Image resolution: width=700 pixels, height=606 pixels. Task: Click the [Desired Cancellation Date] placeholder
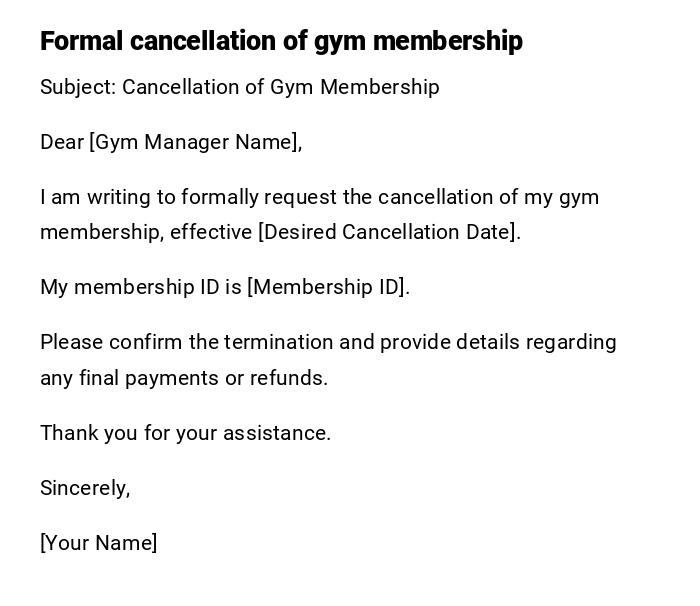click(388, 232)
